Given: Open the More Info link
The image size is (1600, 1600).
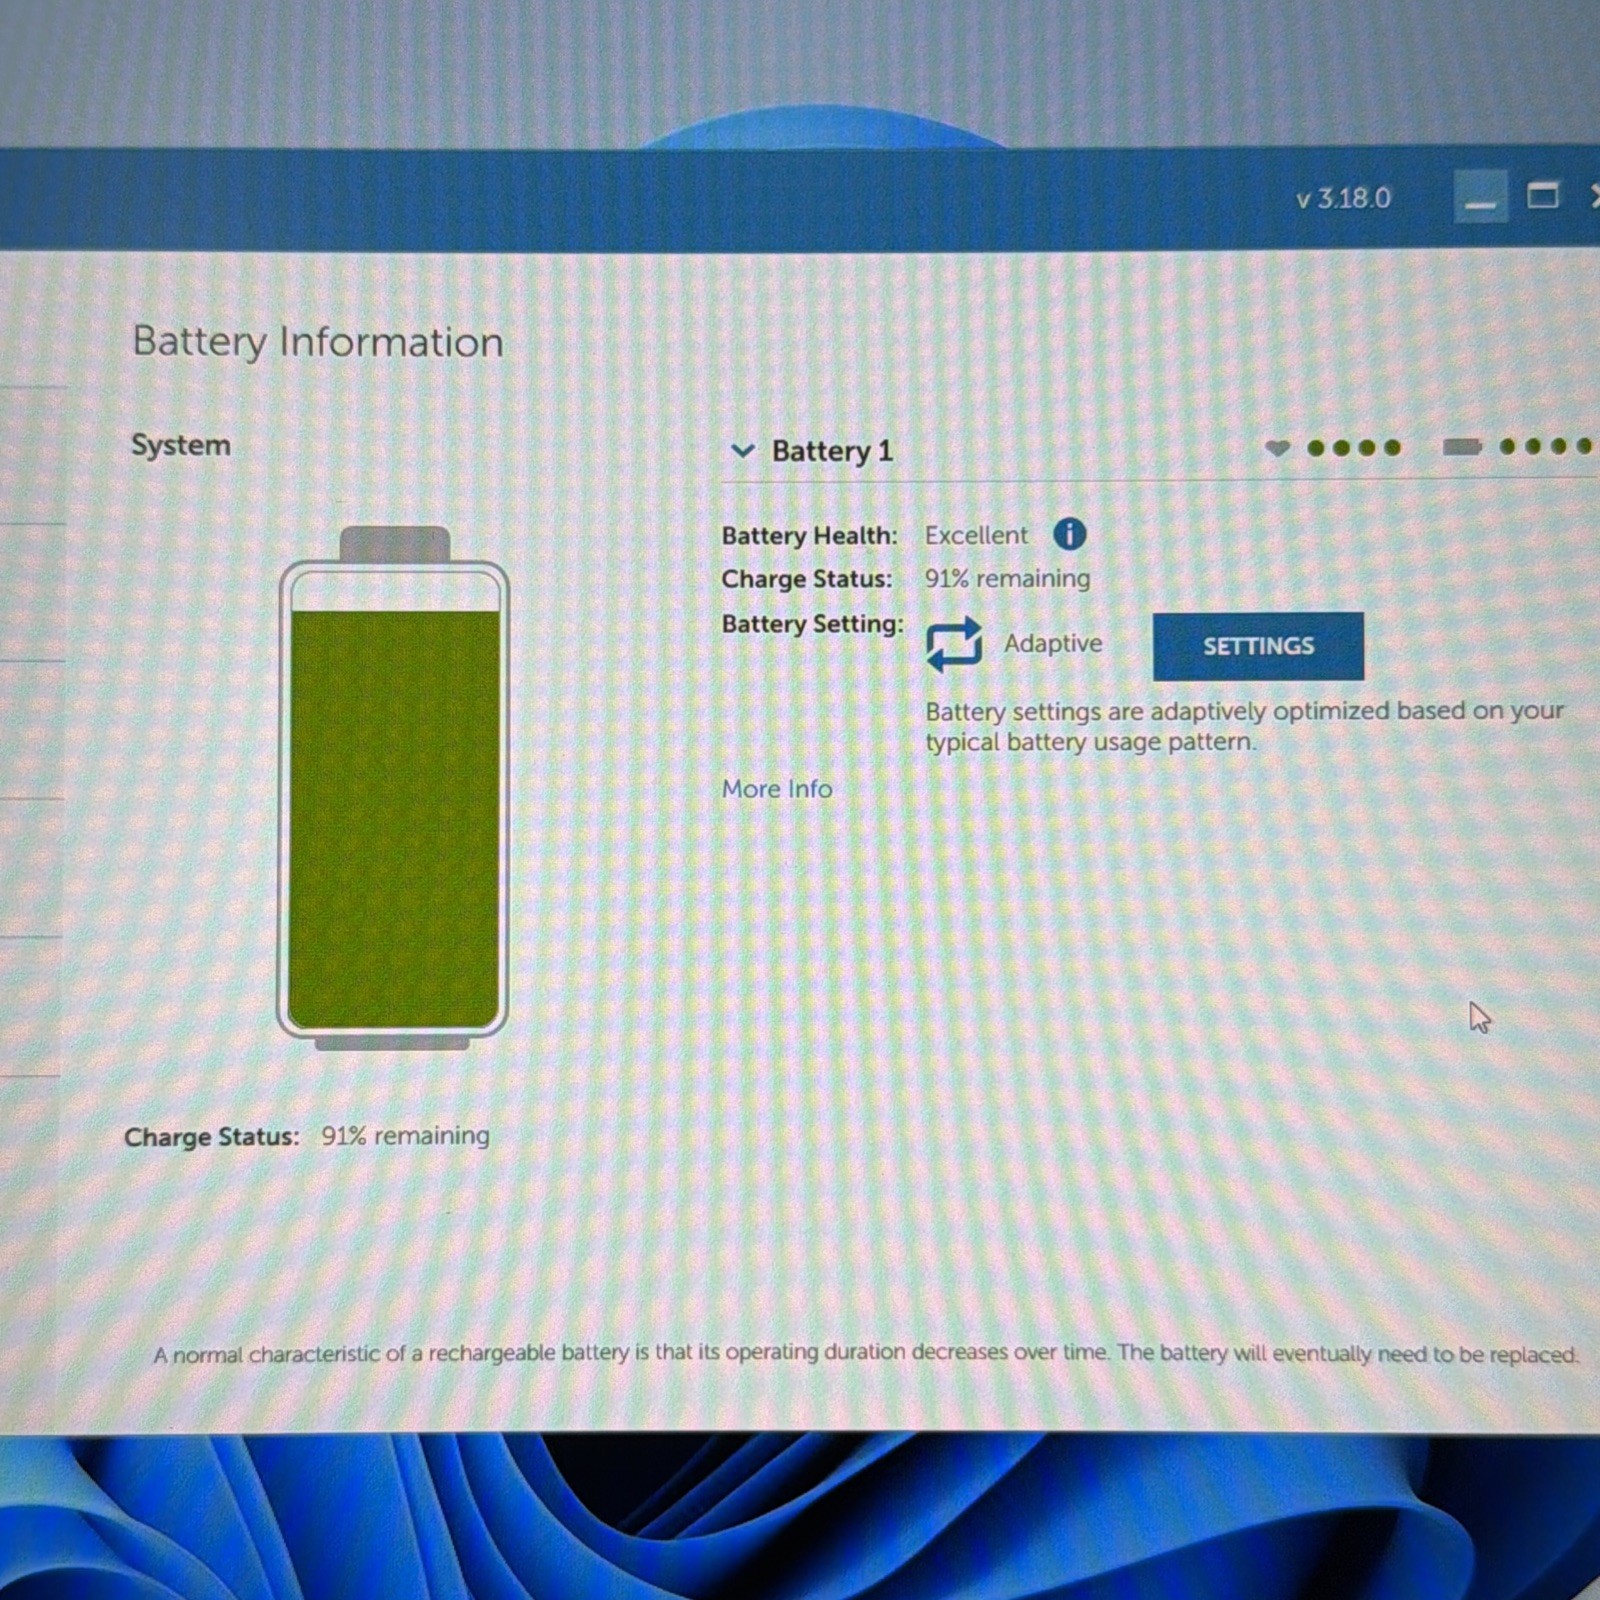Looking at the screenshot, I should (777, 789).
